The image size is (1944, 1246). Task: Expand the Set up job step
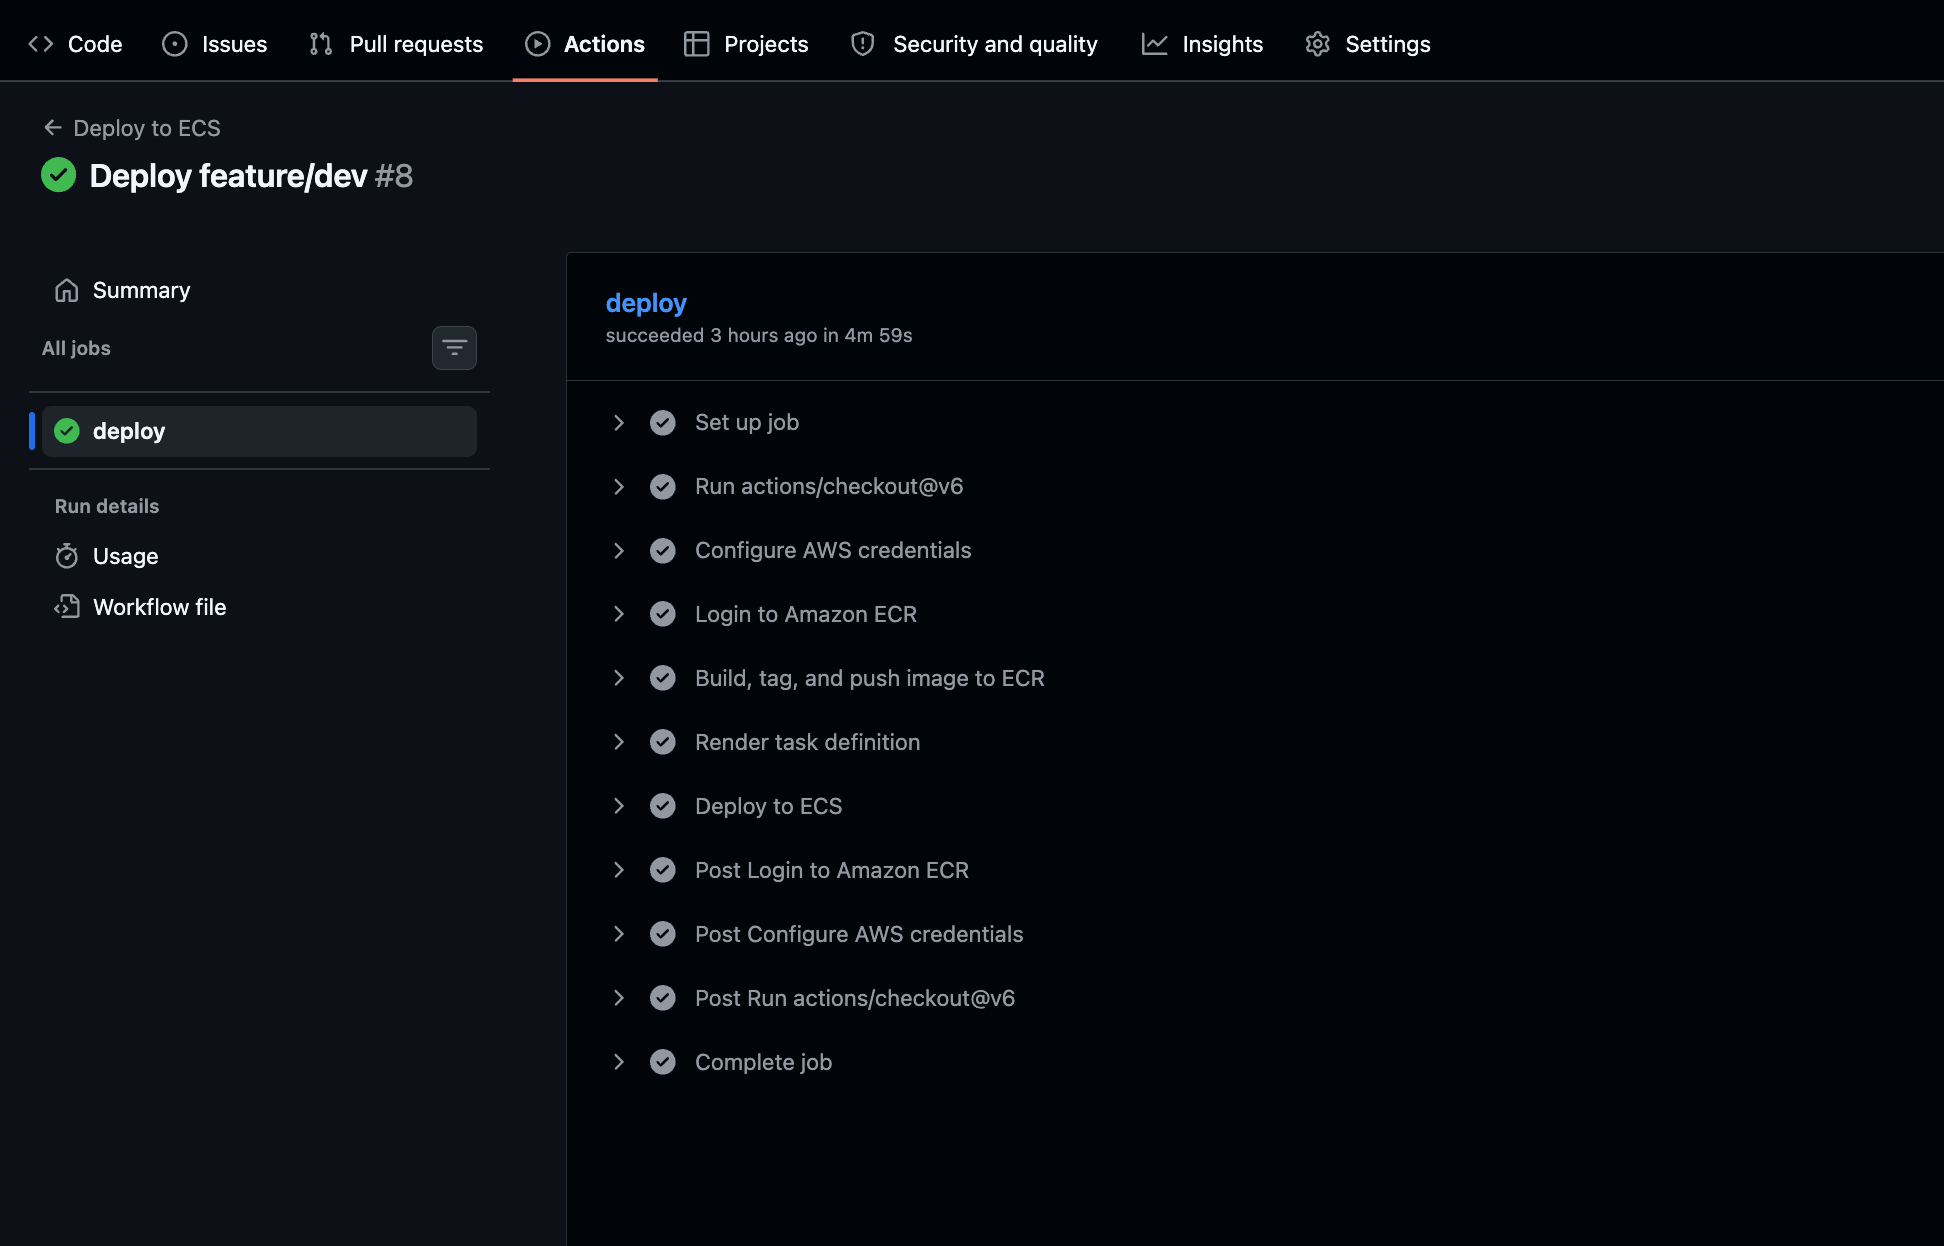coord(619,423)
